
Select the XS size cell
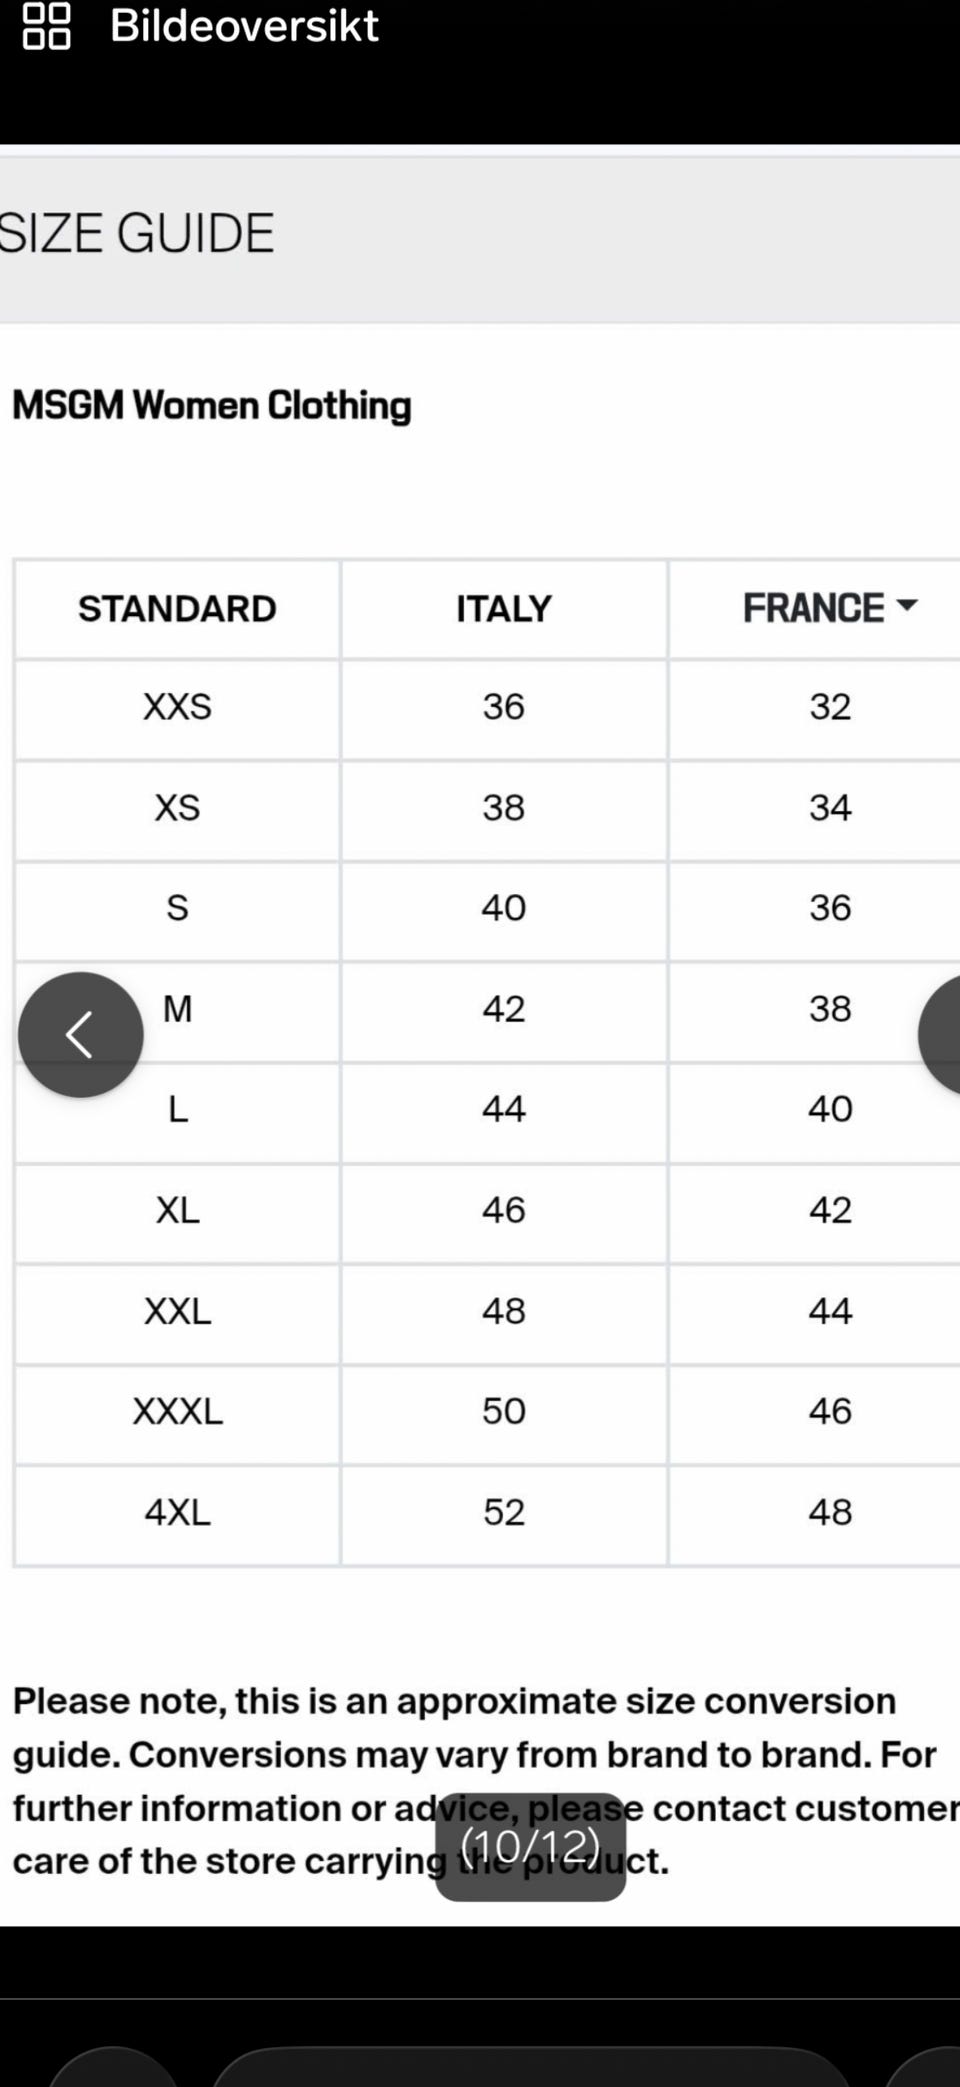point(177,810)
